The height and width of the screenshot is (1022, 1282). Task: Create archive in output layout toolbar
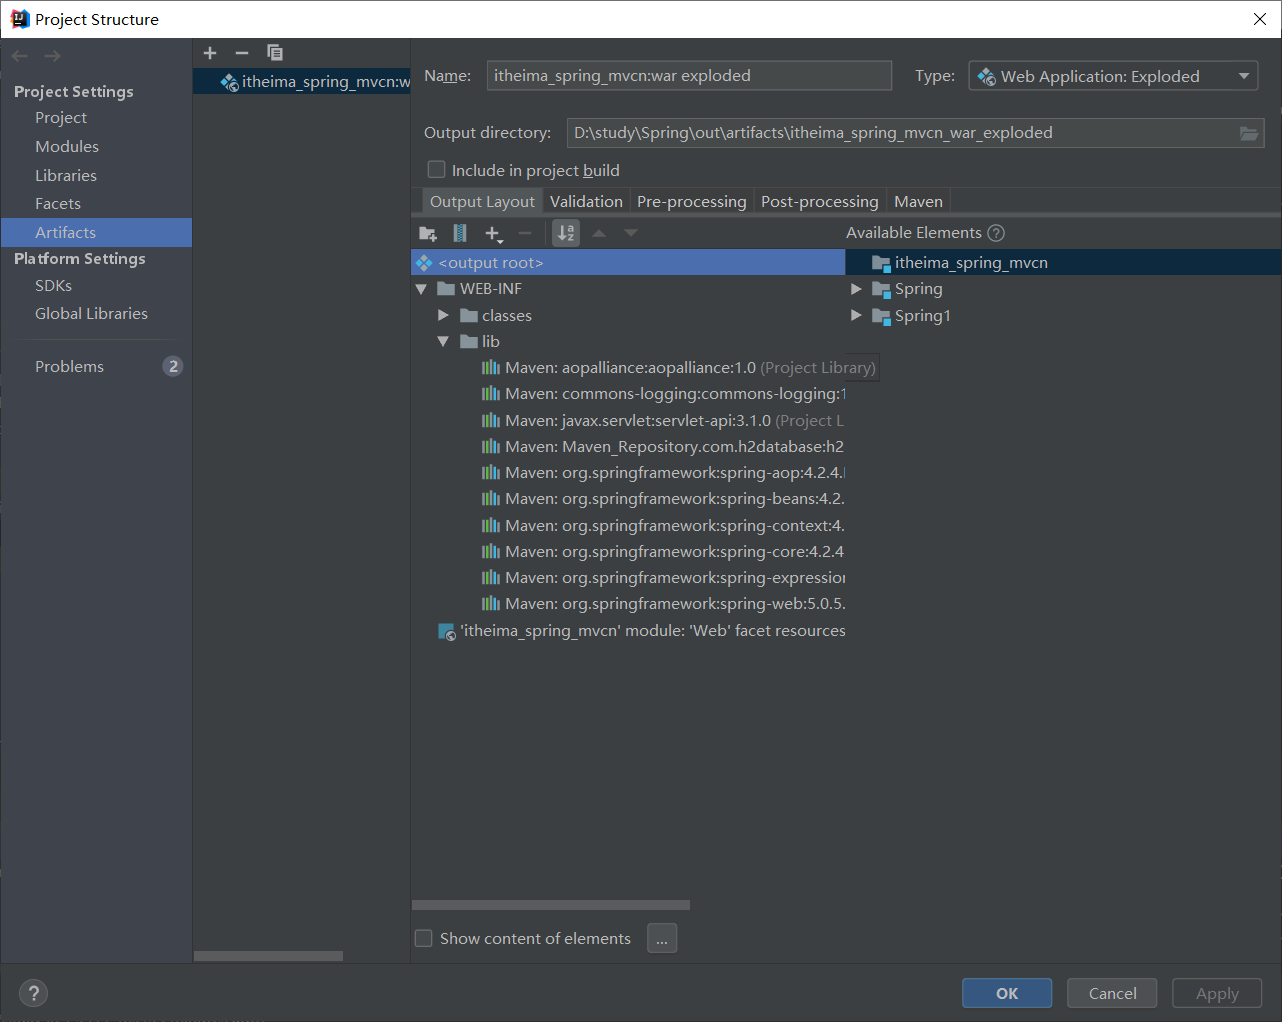click(x=460, y=233)
